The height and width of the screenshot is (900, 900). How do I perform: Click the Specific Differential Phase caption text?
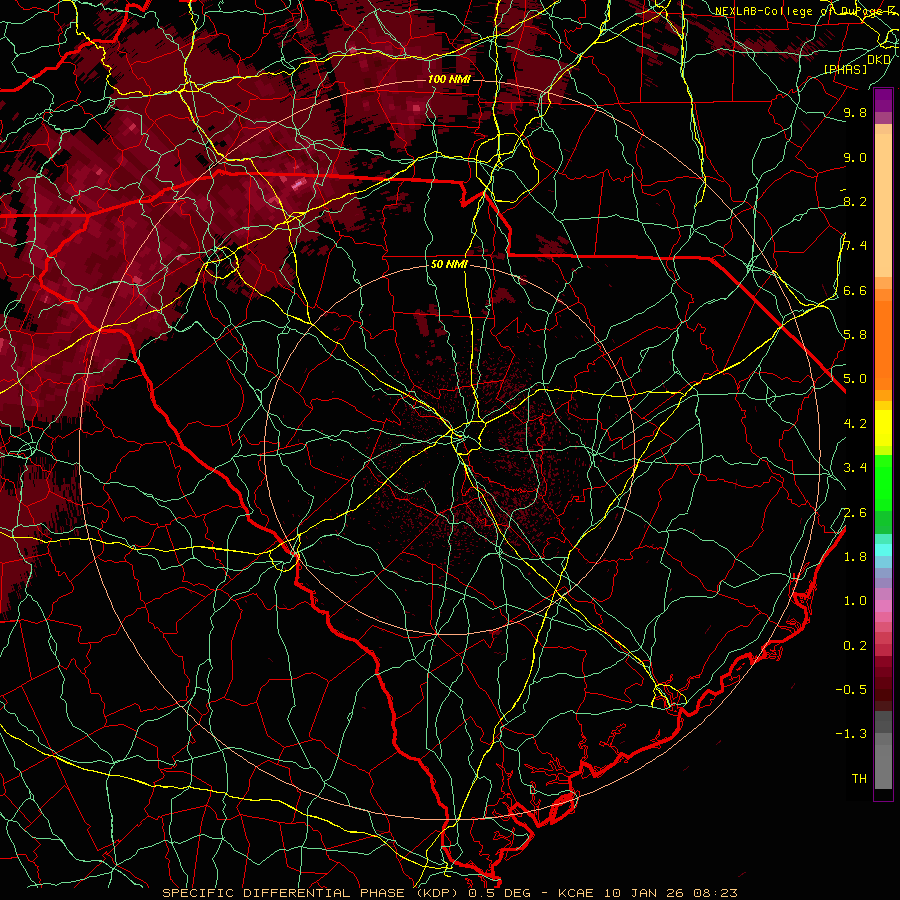coord(311,893)
